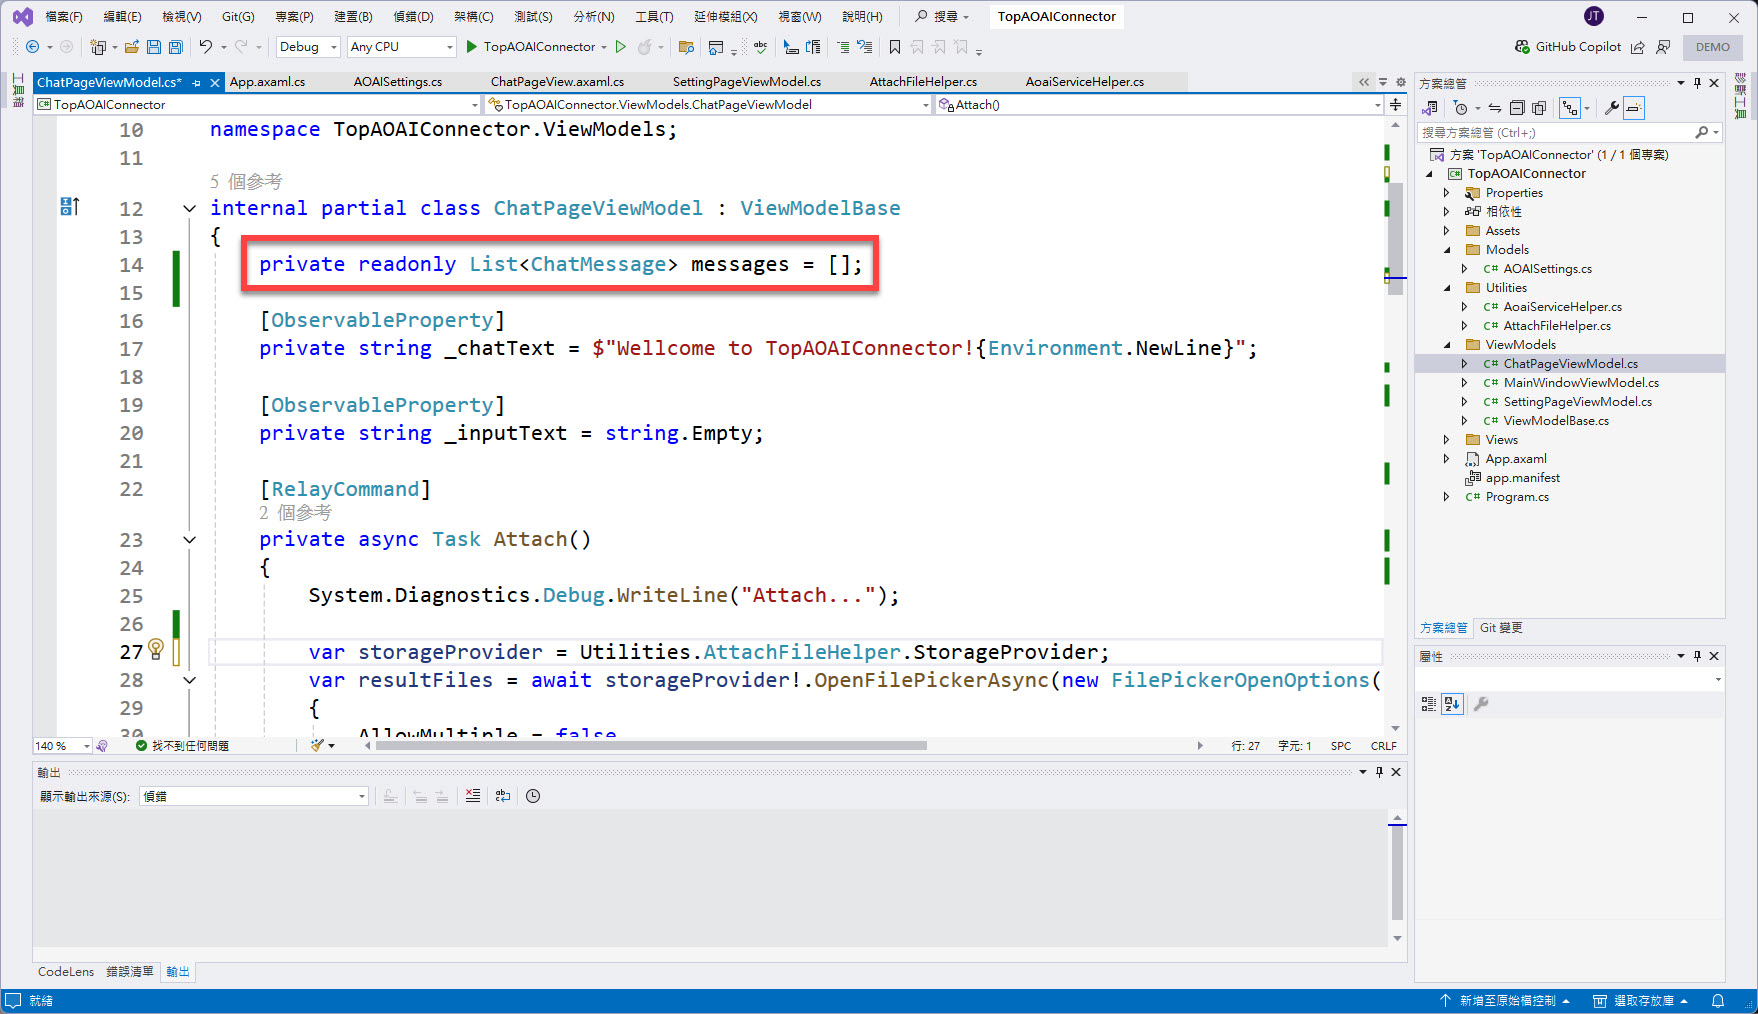Click the Hot Reload flame icon
This screenshot has width=1758, height=1014.
[645, 47]
